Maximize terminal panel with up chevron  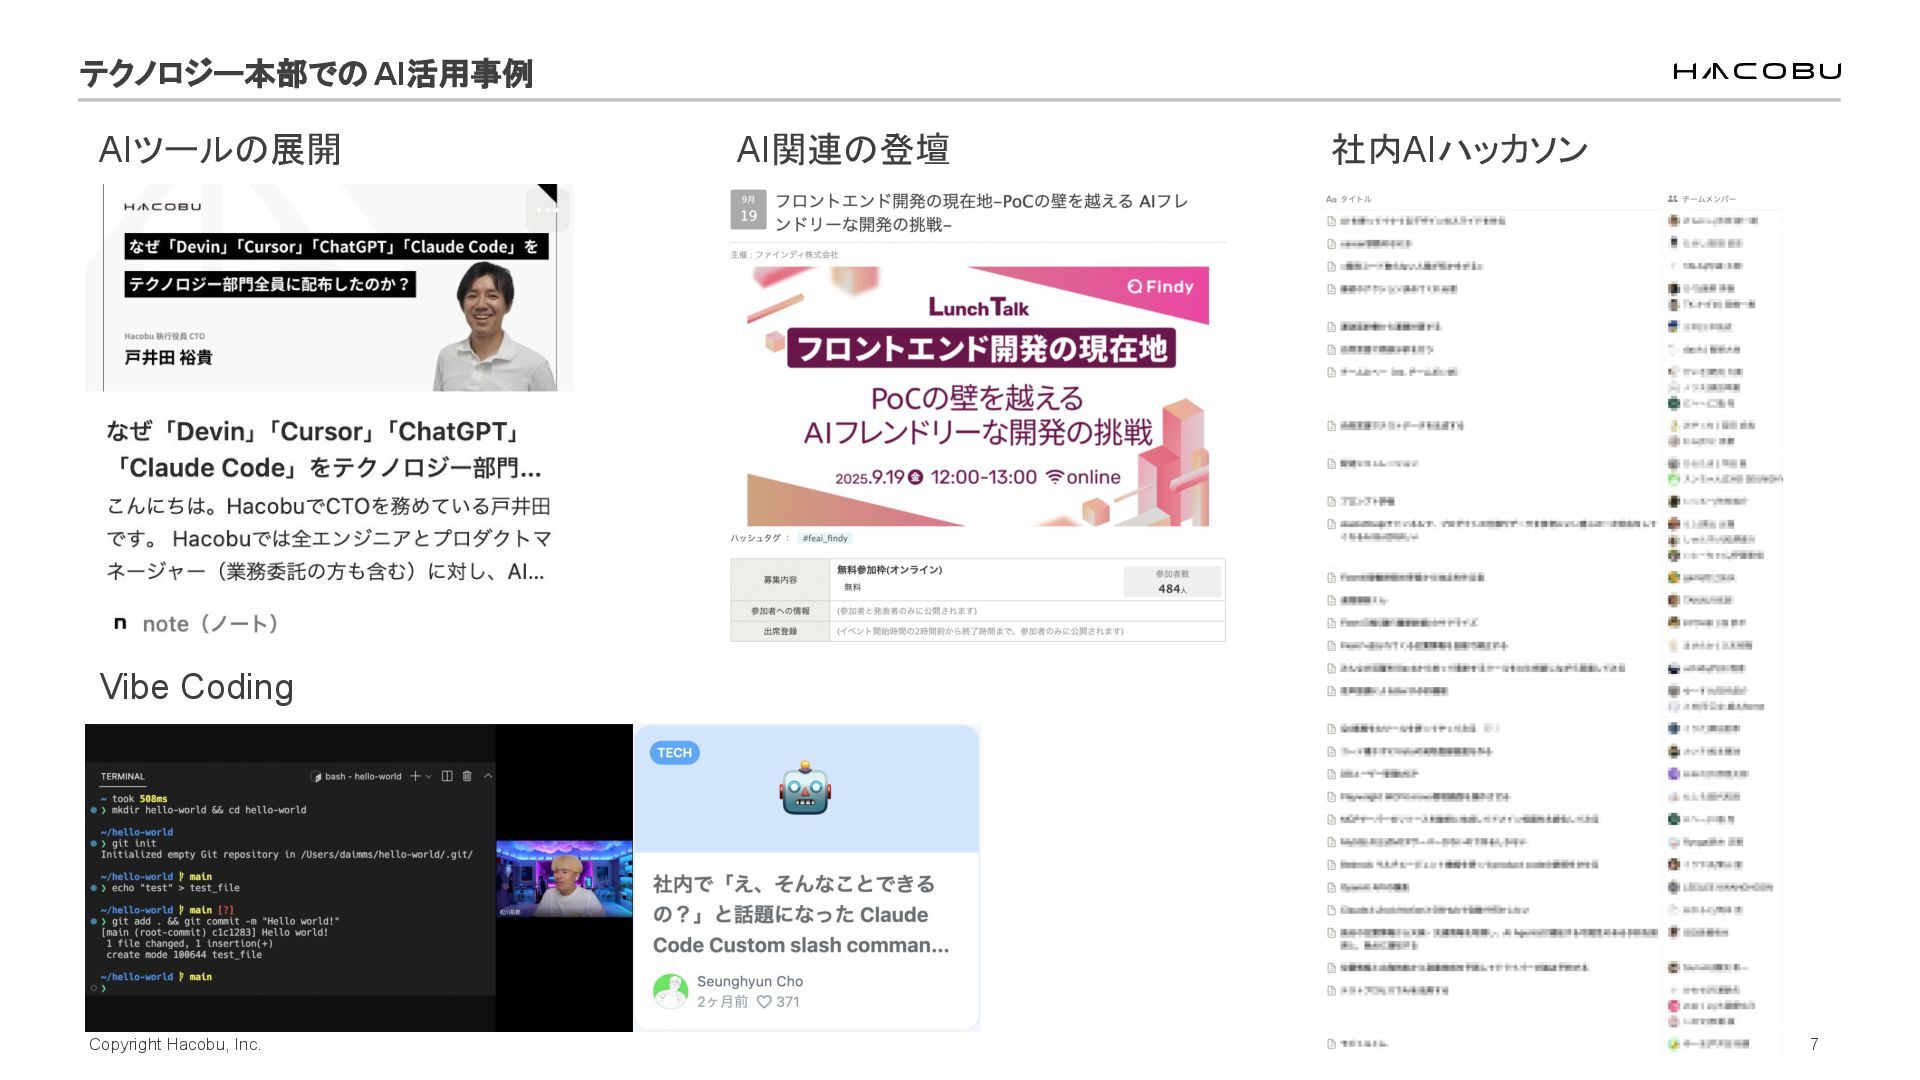tap(488, 776)
